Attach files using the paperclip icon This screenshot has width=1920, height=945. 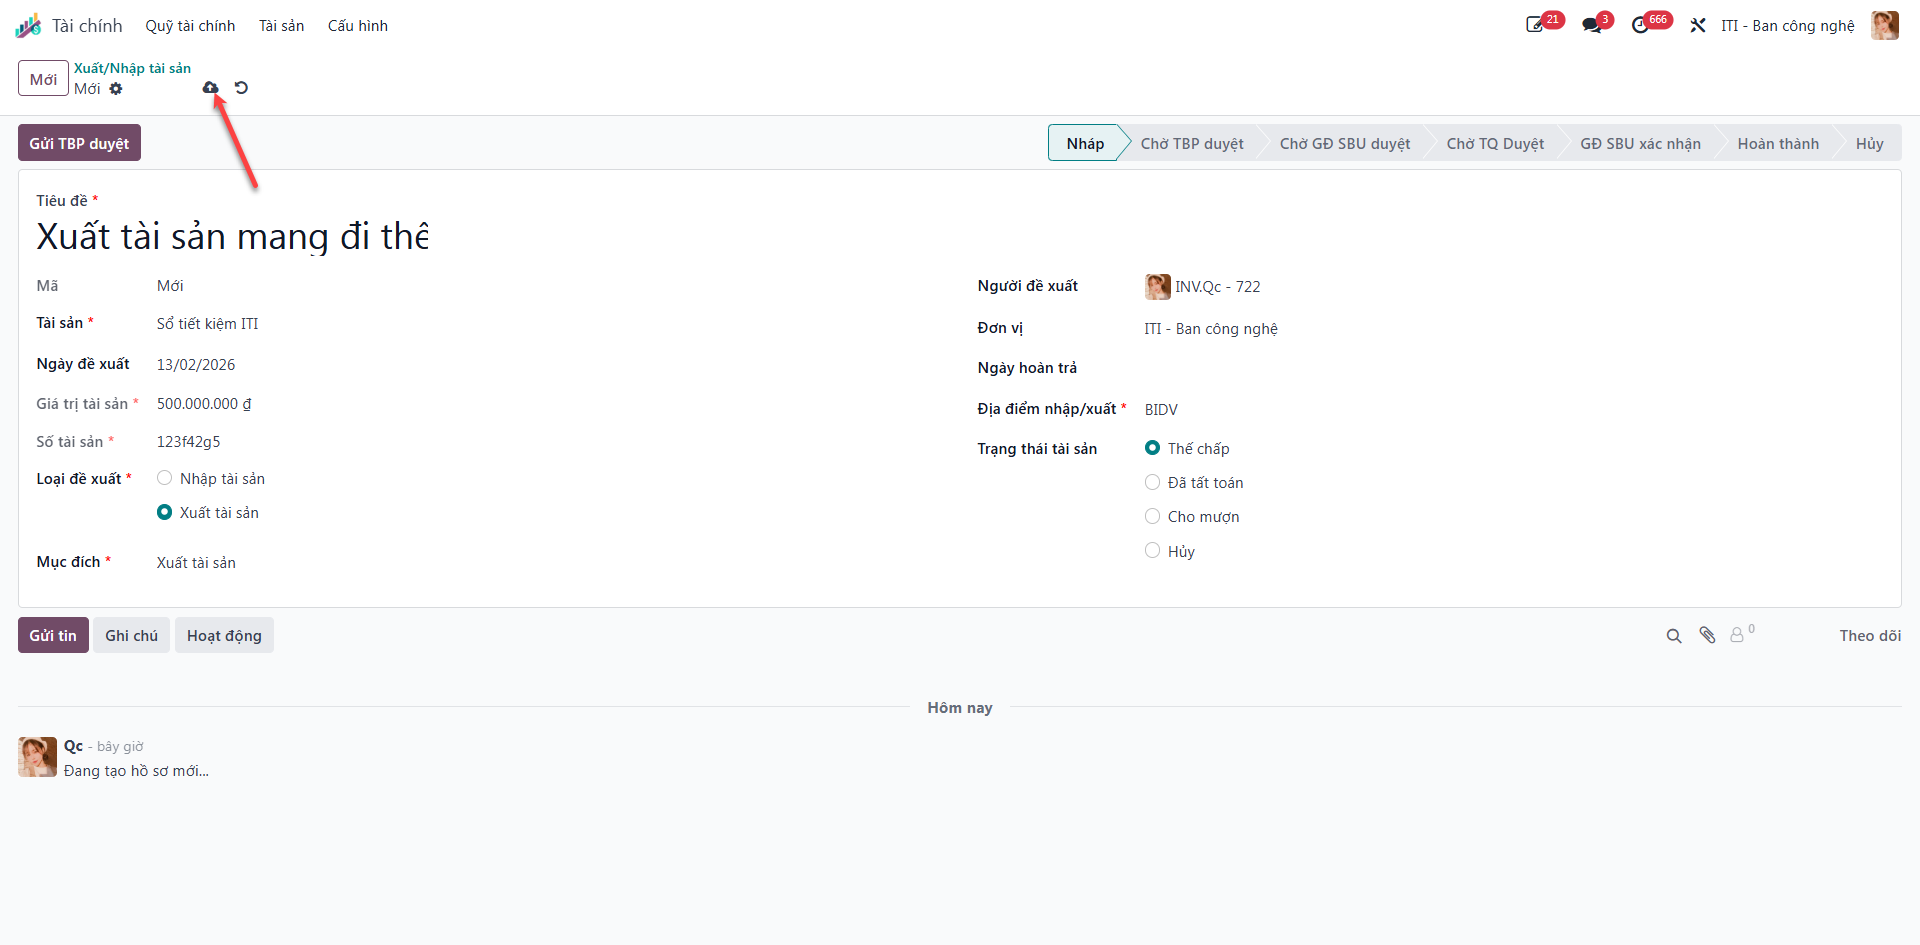[x=1707, y=636]
